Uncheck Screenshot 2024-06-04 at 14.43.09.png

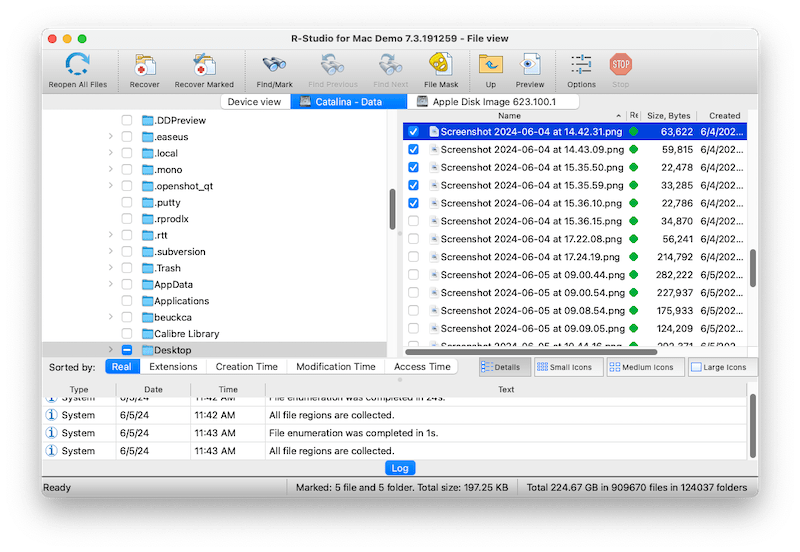click(x=414, y=149)
